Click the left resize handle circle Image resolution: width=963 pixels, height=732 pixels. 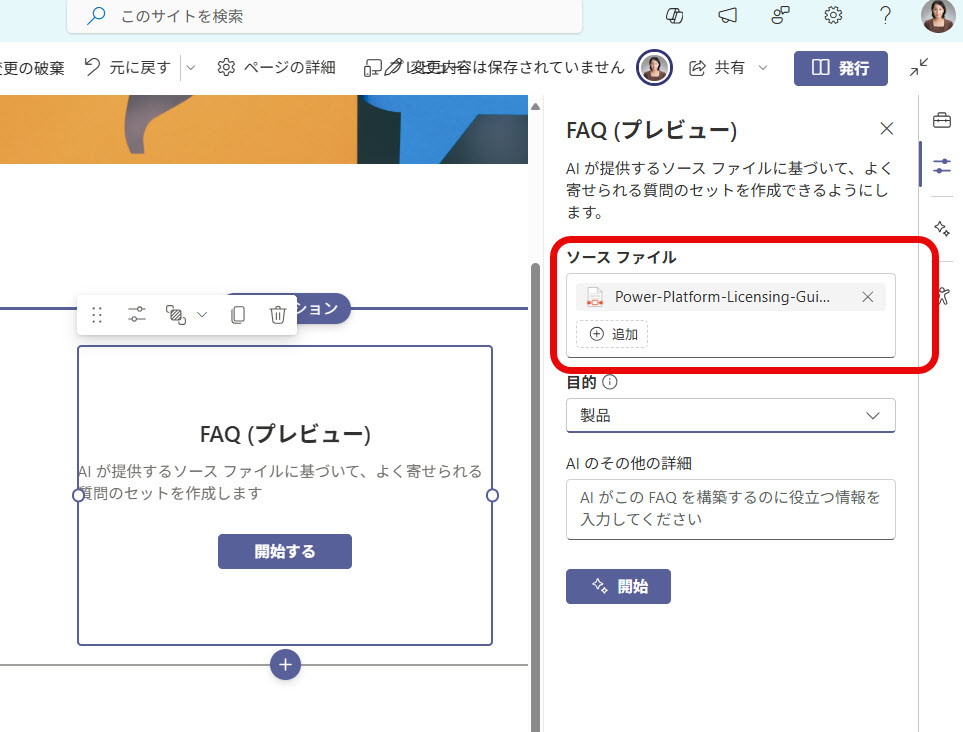pos(78,495)
